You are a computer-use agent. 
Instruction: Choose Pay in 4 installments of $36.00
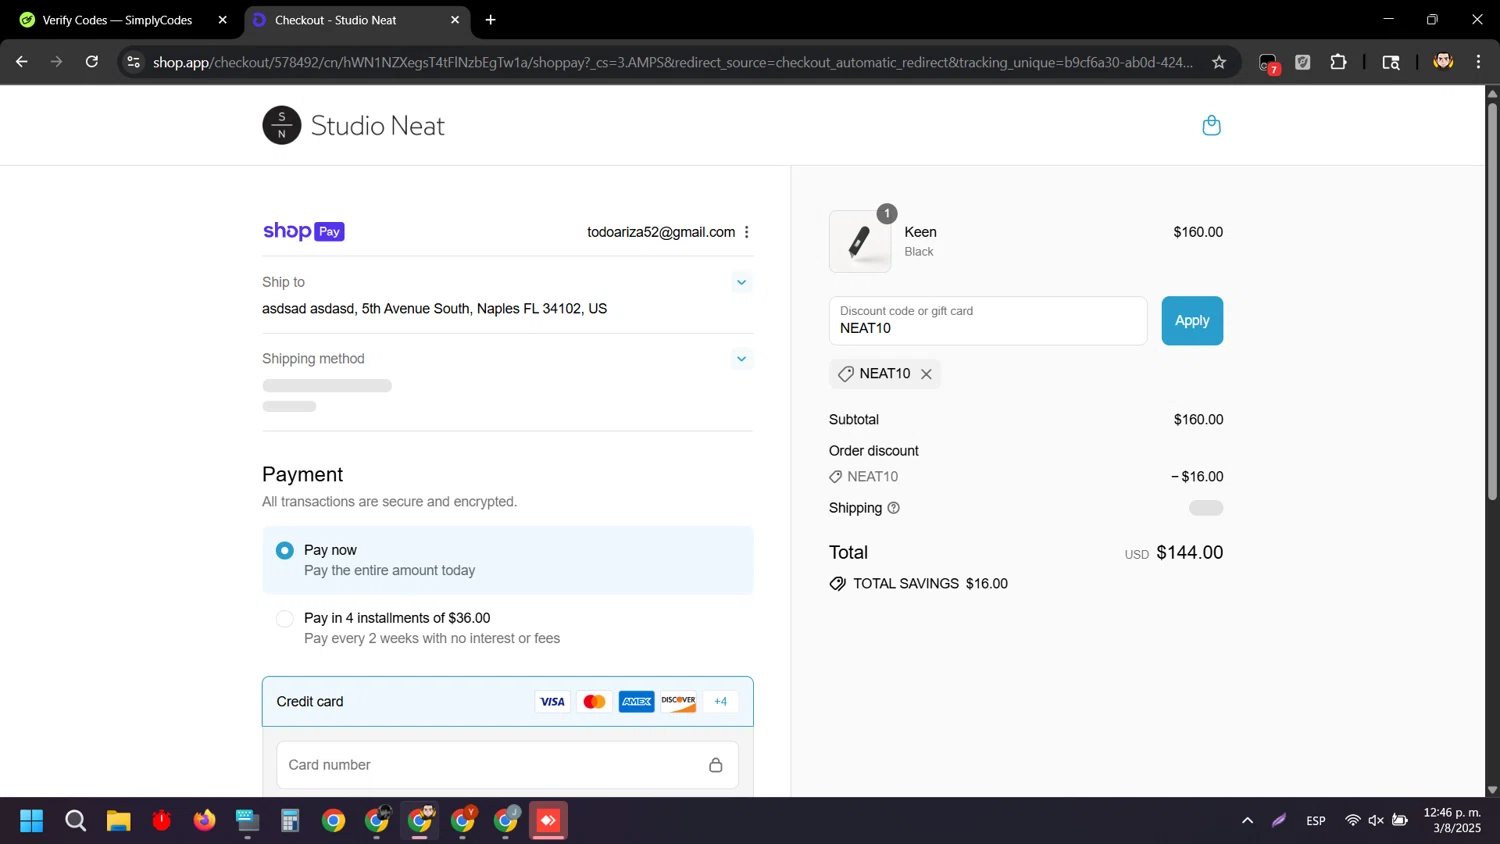point(285,619)
